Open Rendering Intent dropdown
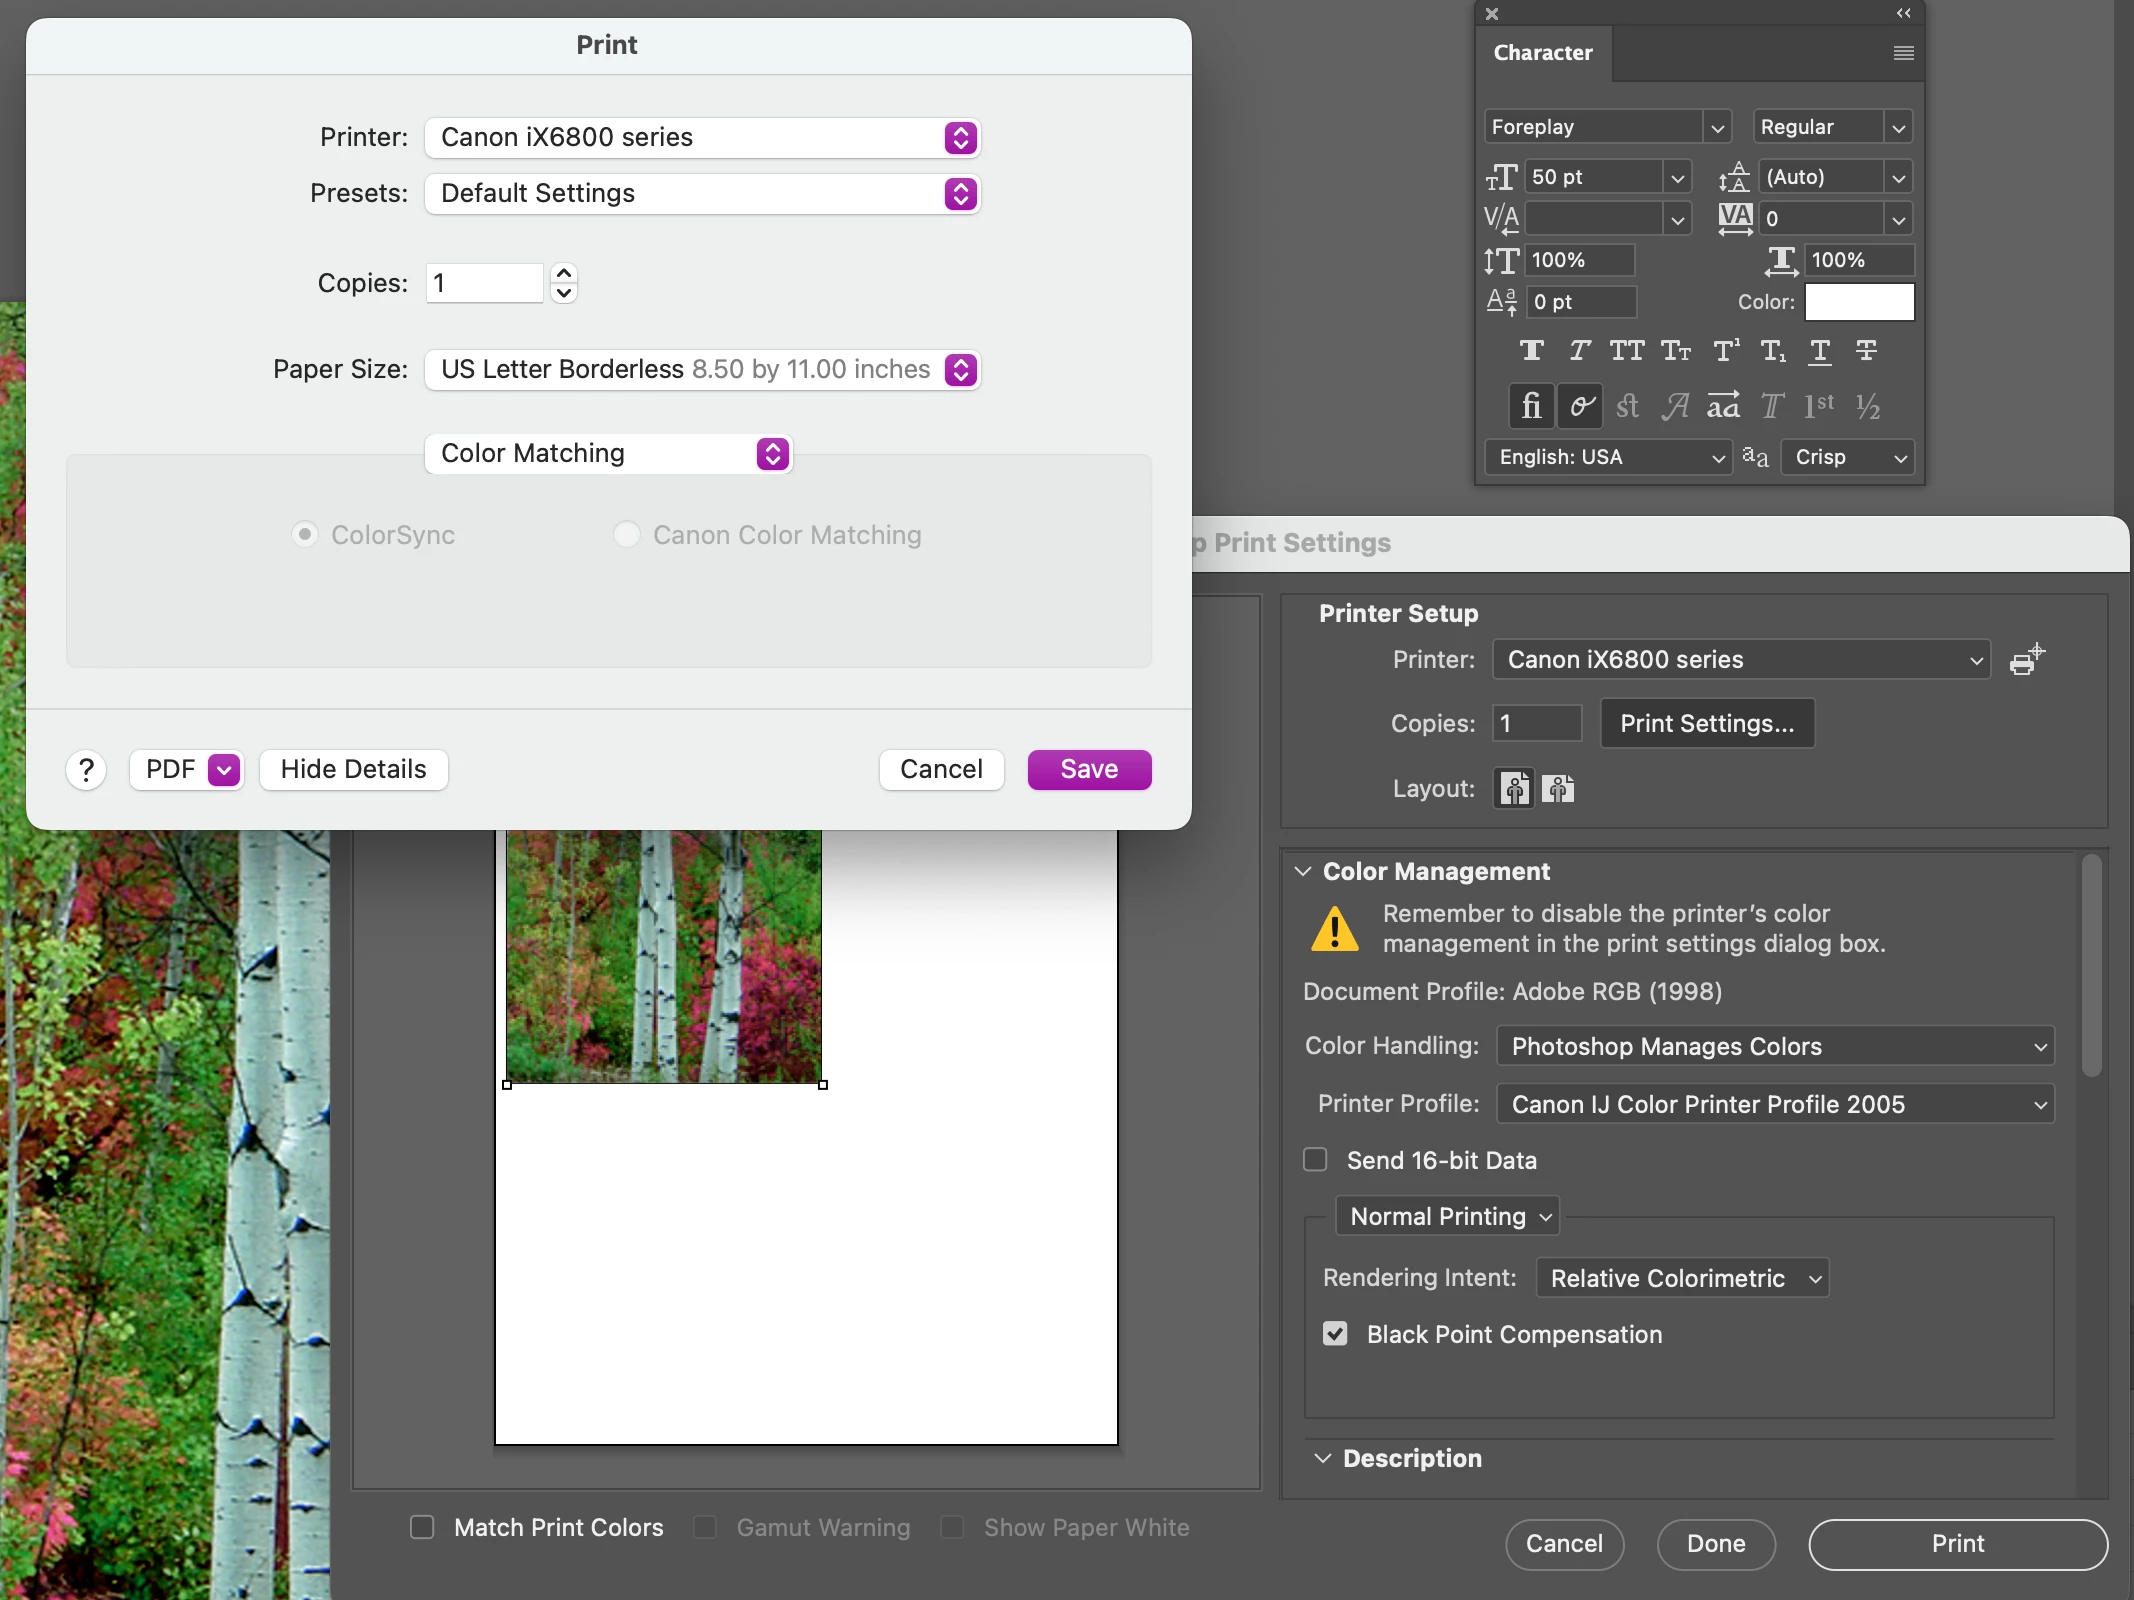2134x1600 pixels. coord(1682,1278)
